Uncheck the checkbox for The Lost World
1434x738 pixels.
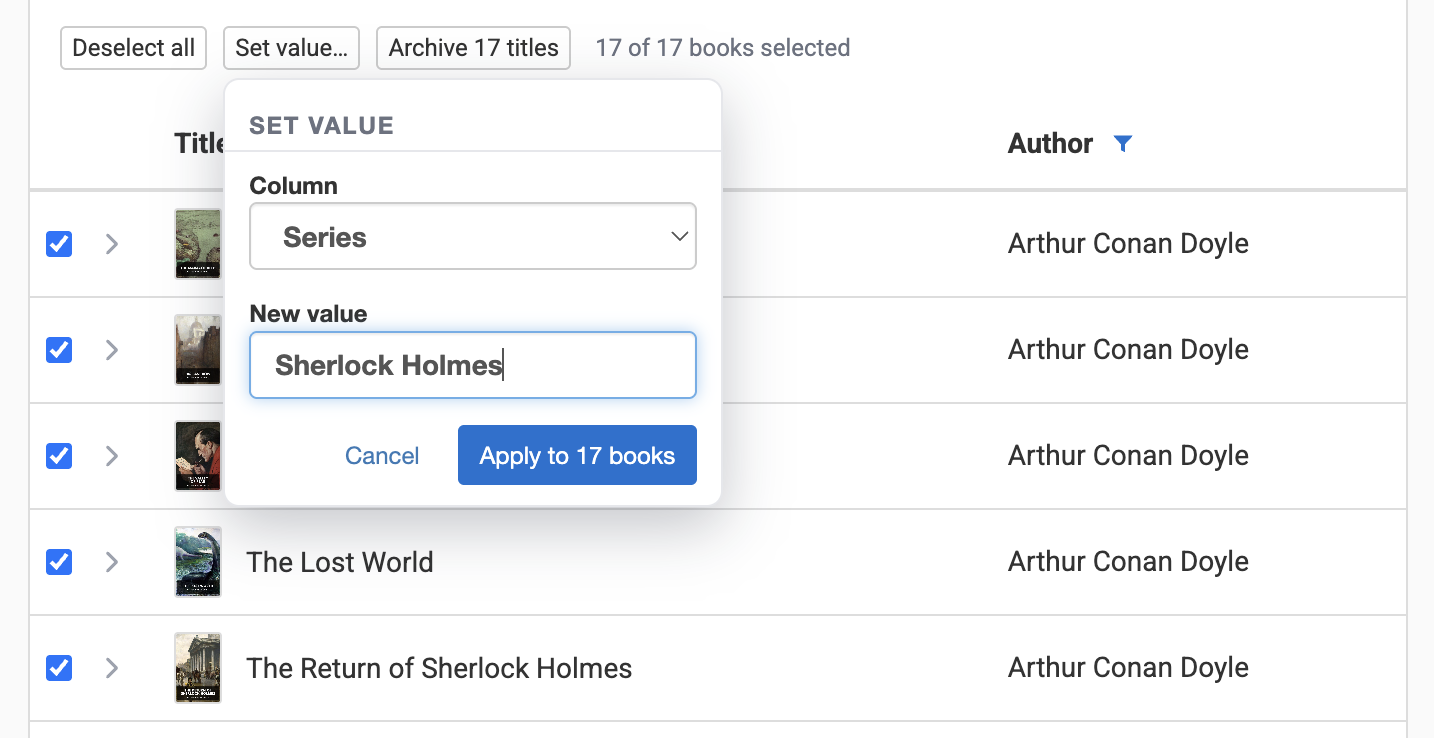59,562
